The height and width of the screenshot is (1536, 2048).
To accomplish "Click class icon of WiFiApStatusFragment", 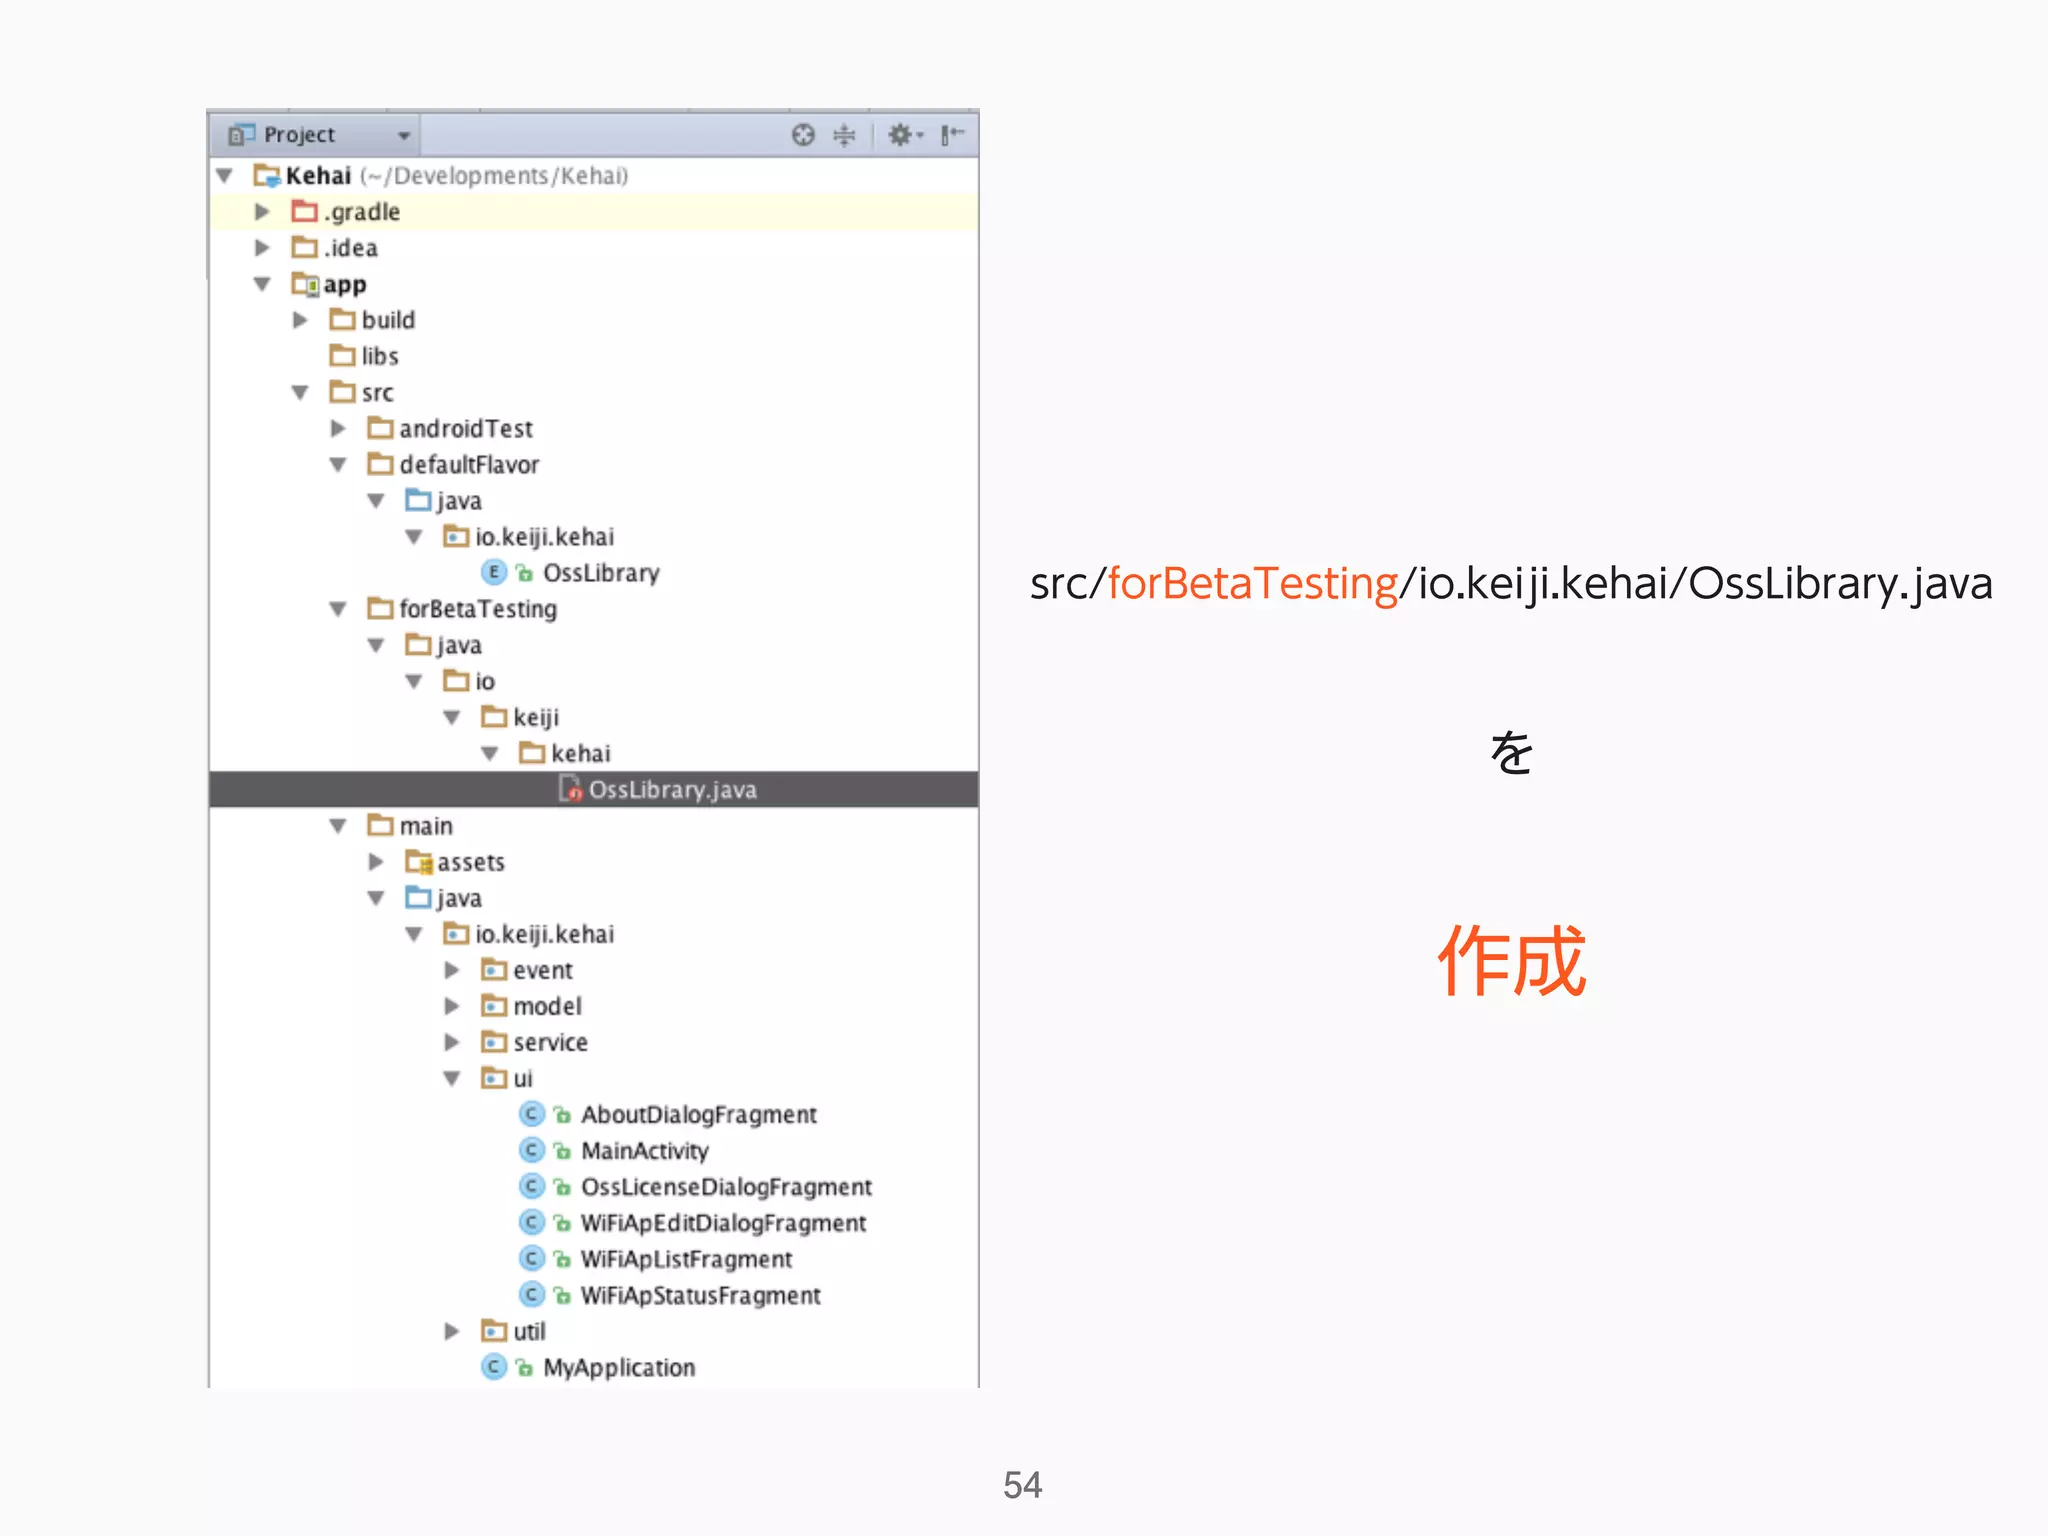I will tap(532, 1295).
